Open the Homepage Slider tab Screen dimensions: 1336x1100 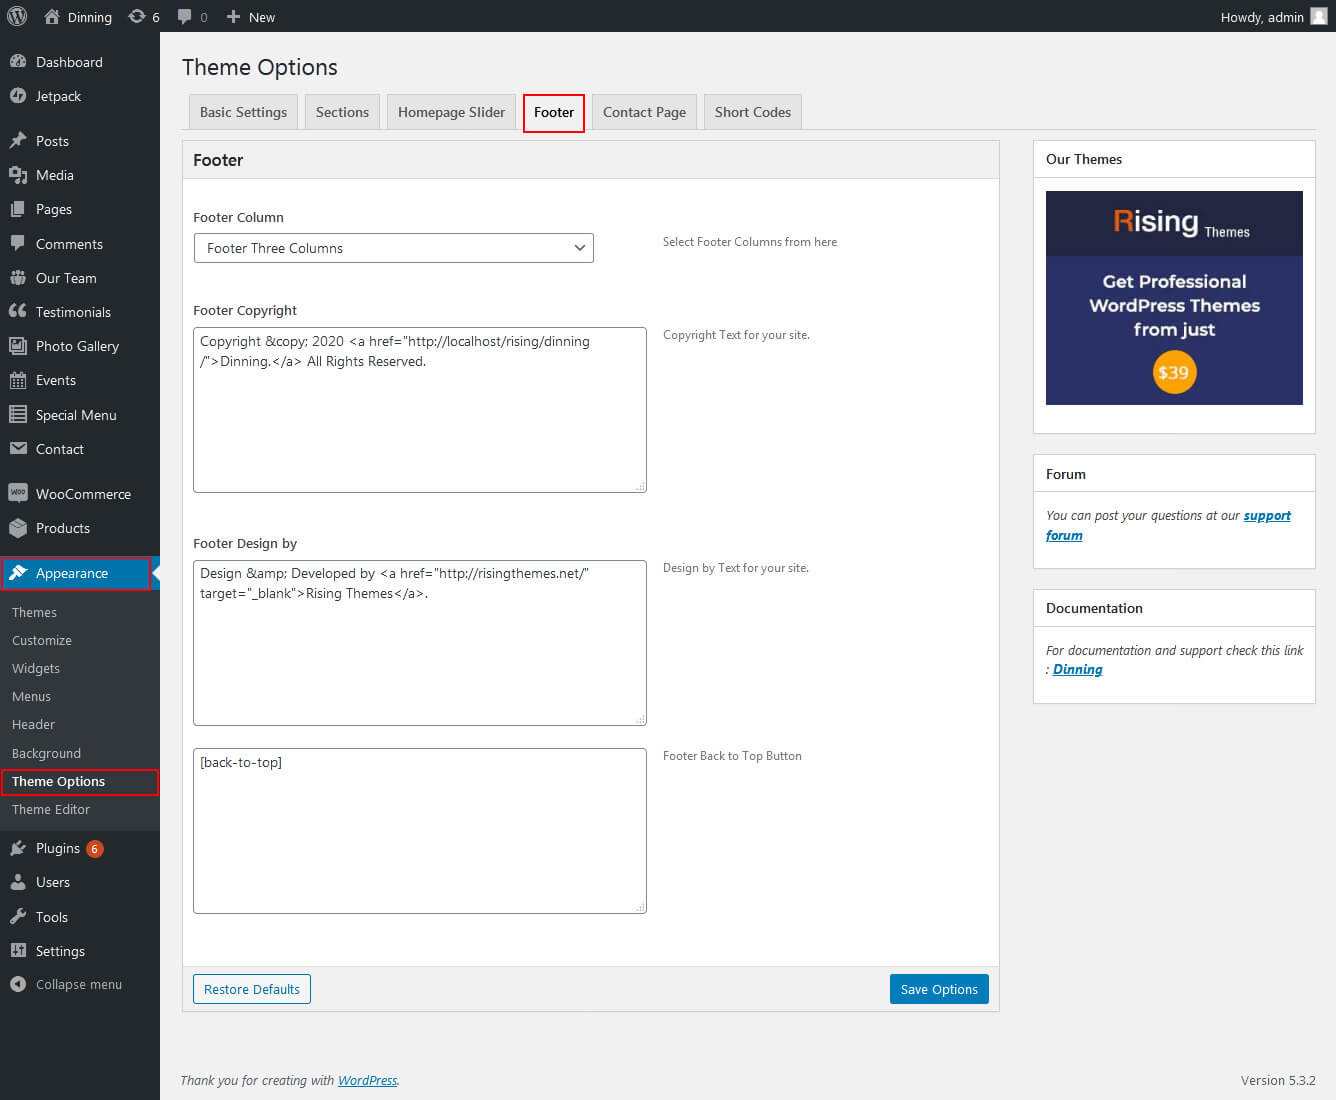click(x=451, y=112)
